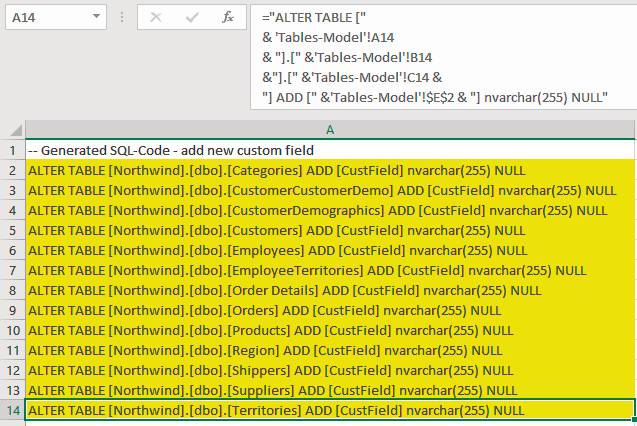Click the Enter checkmark formula bar icon

(192, 17)
